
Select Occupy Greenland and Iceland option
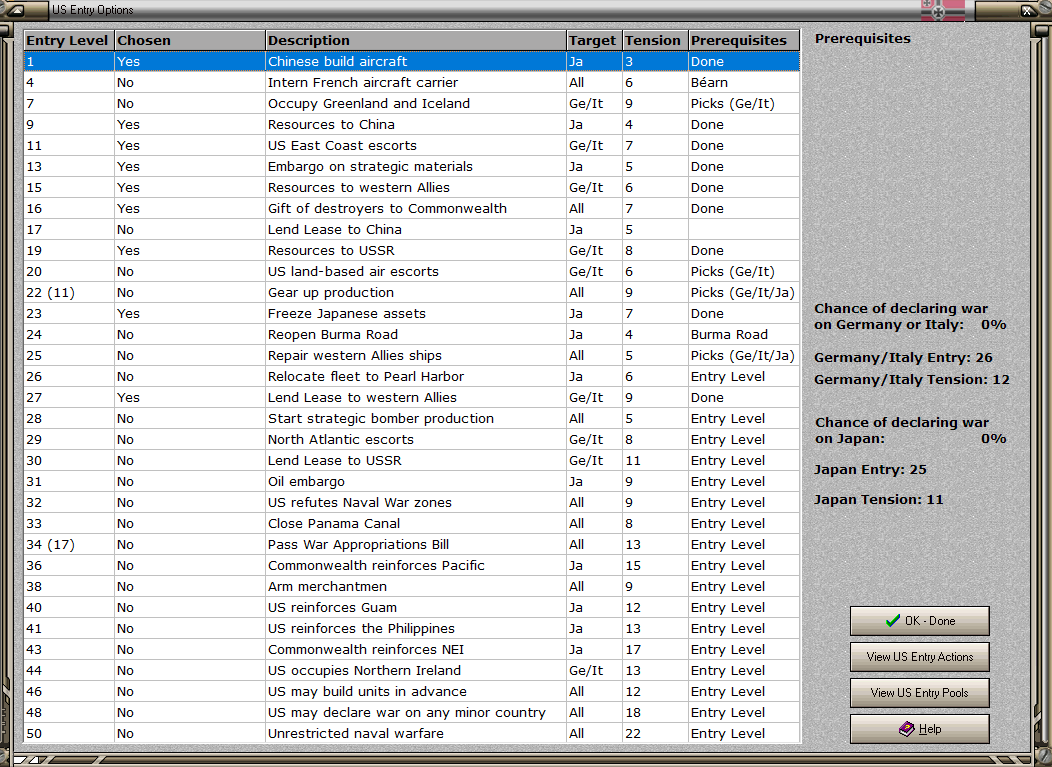pyautogui.click(x=412, y=103)
